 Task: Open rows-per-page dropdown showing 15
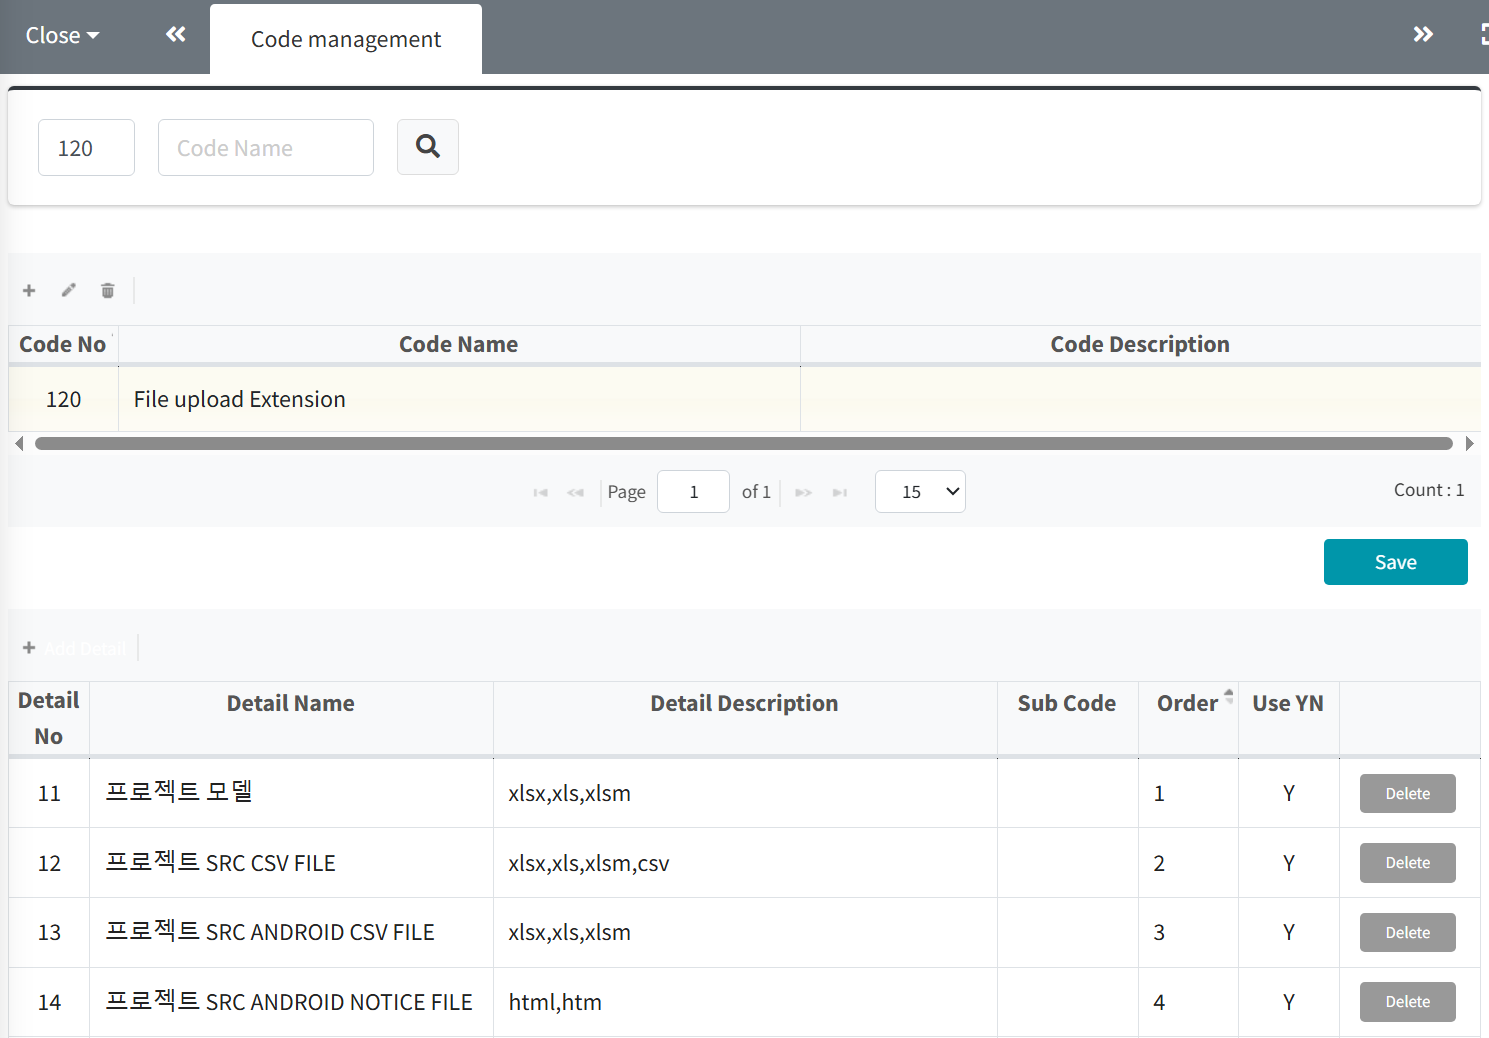(x=920, y=491)
